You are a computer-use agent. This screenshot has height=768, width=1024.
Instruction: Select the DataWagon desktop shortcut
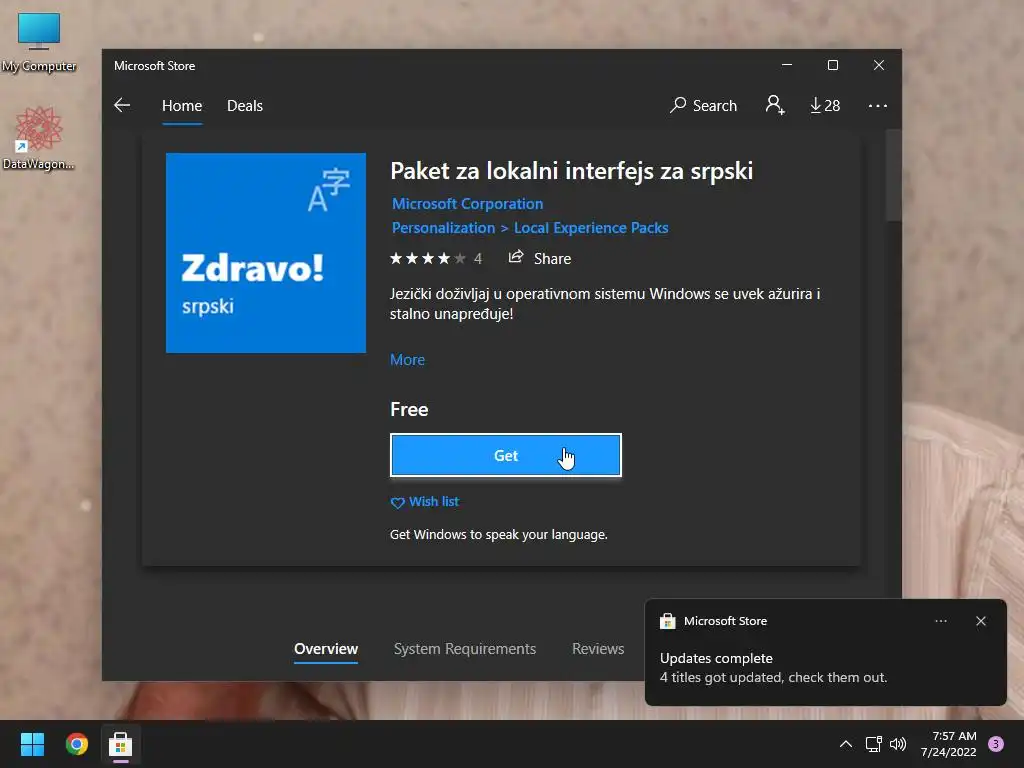click(x=39, y=138)
